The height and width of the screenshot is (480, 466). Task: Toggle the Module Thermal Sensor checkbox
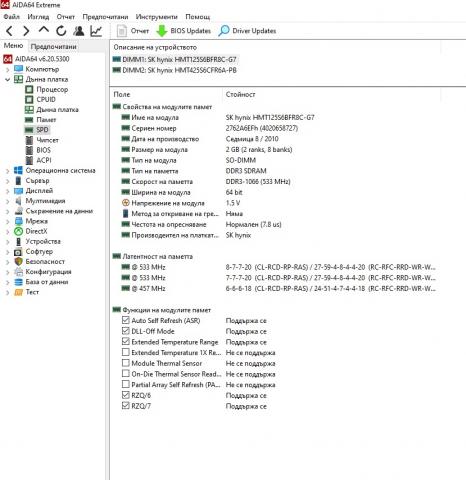click(x=125, y=363)
